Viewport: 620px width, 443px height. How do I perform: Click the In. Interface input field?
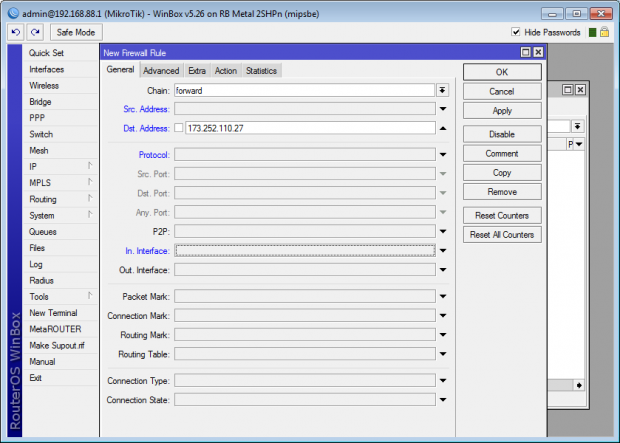305,250
